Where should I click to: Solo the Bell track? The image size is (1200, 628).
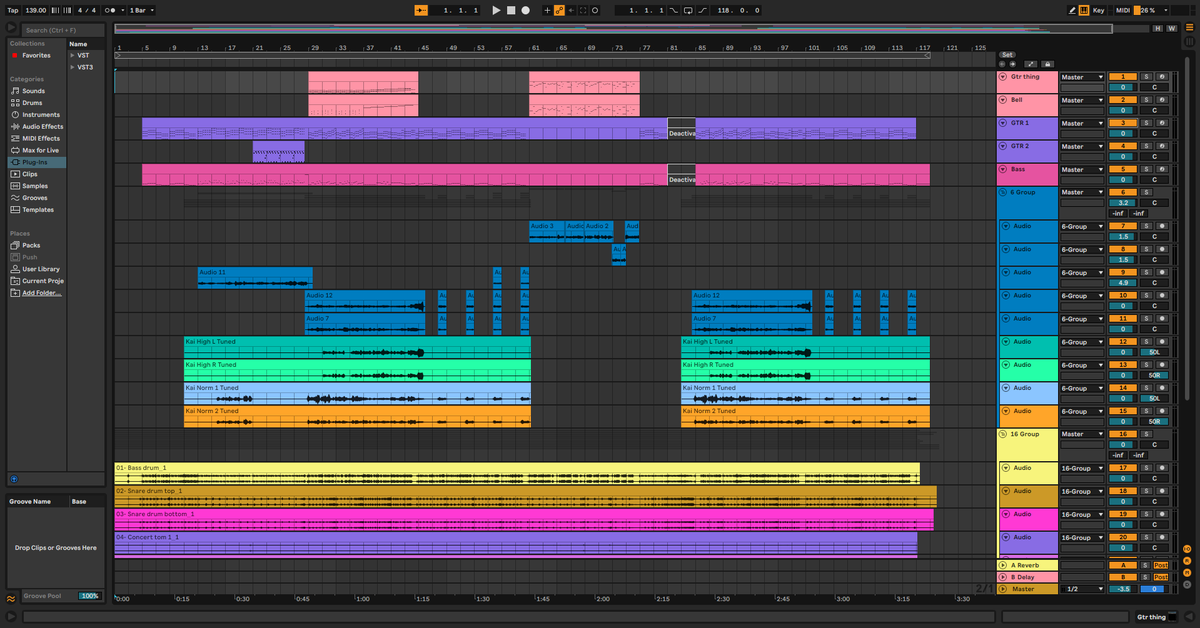pos(1147,100)
